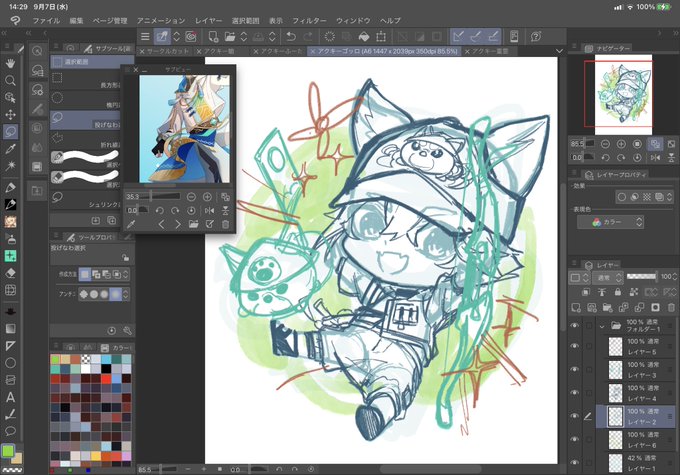Zoom in plus icon in Navigator panel
Screen dimensions: 680x475
(x=621, y=144)
